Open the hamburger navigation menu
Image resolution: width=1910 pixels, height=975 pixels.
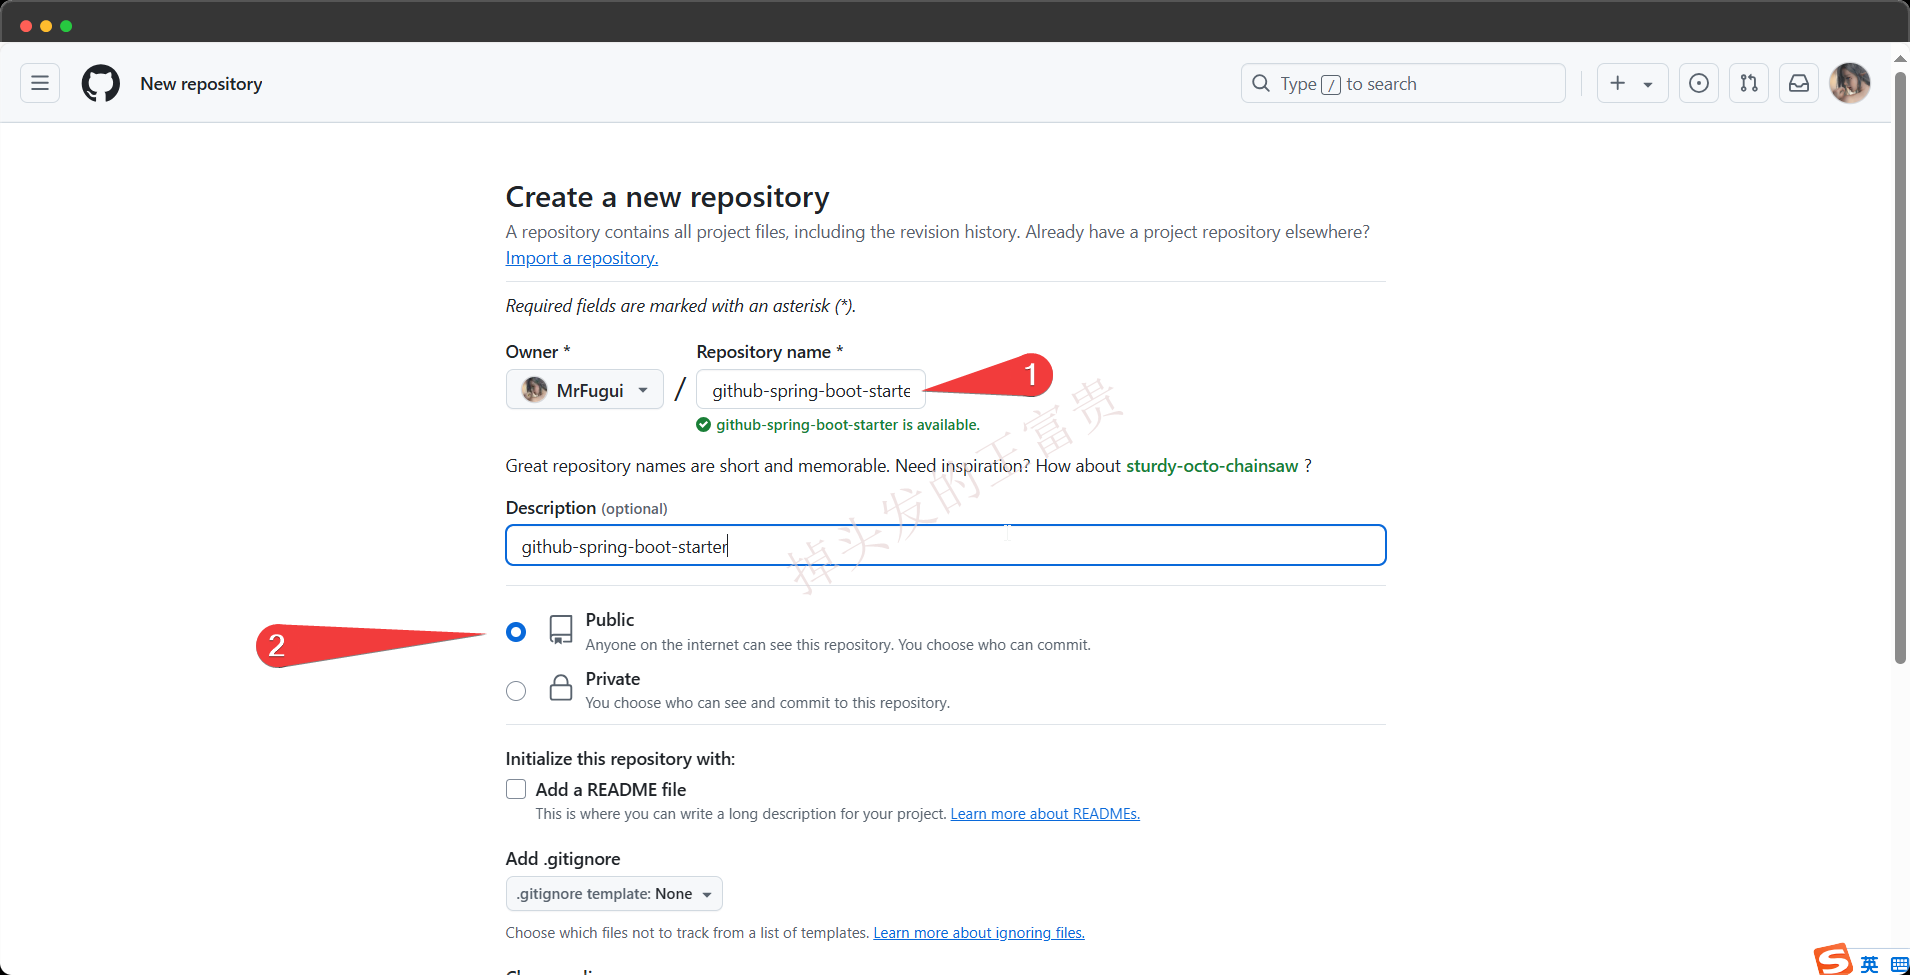coord(40,83)
